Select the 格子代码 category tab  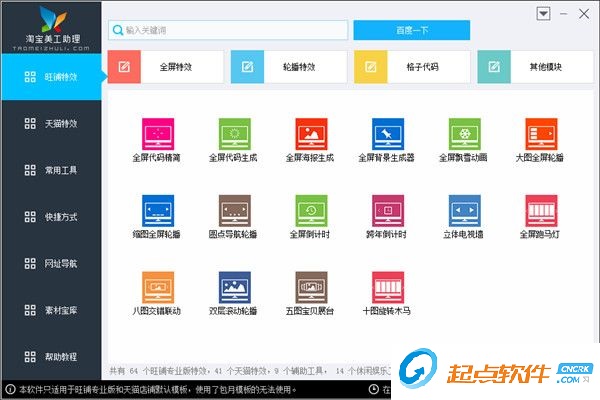pyautogui.click(x=412, y=67)
